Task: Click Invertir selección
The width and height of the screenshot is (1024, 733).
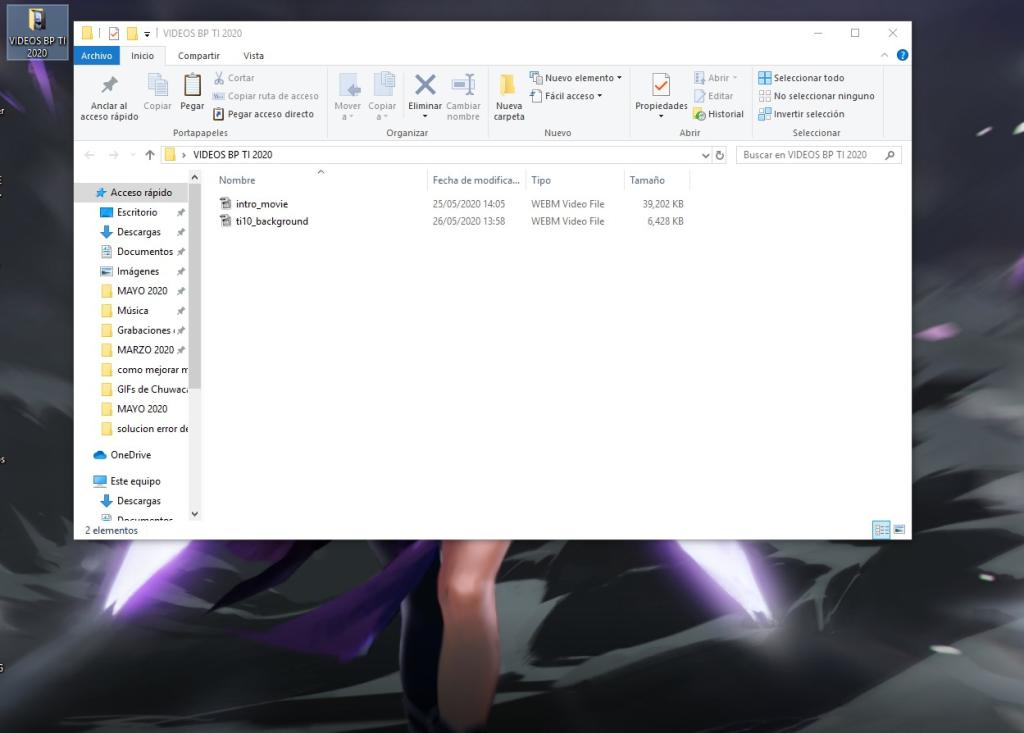Action: pyautogui.click(x=801, y=114)
